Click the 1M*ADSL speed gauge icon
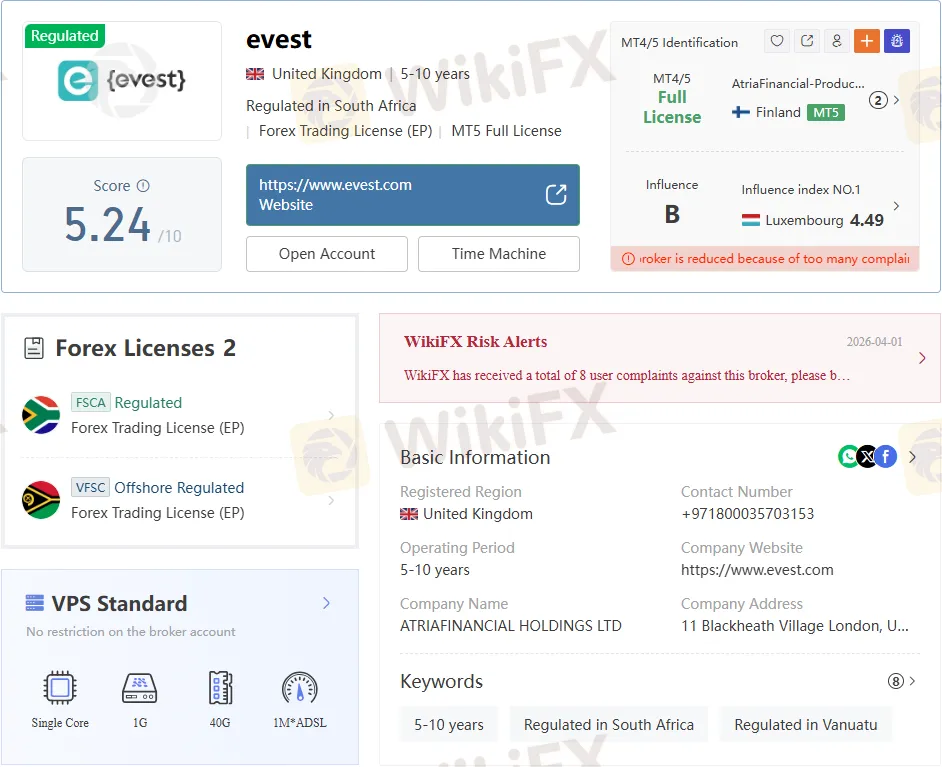 (299, 688)
